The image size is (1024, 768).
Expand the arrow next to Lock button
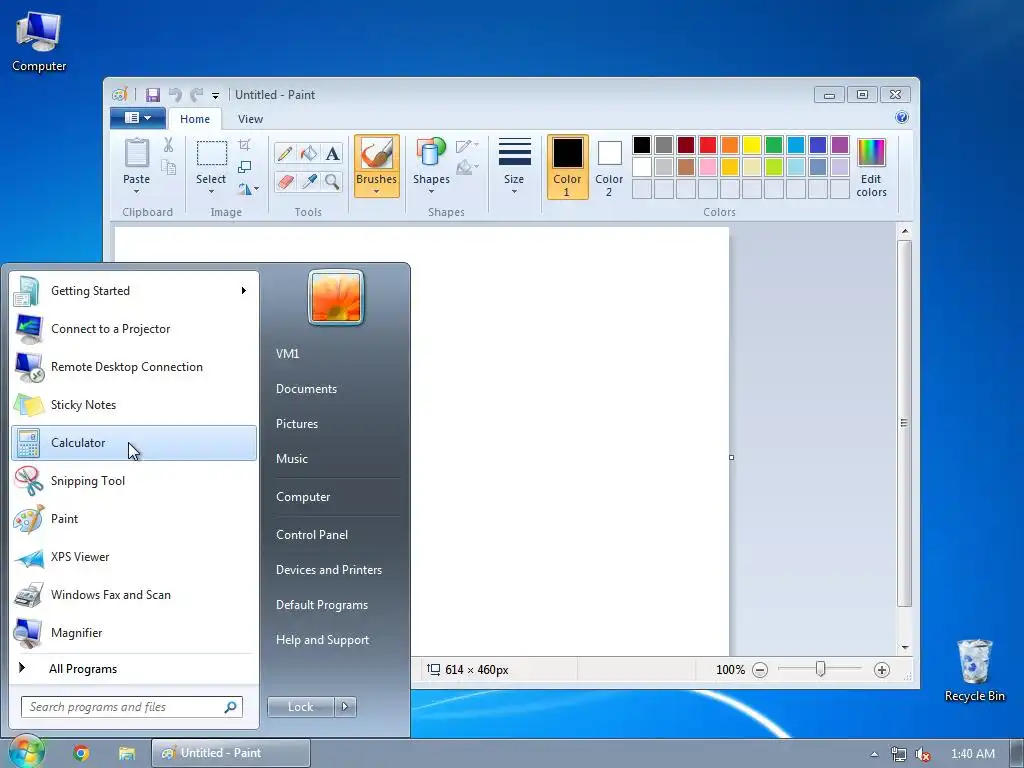click(x=345, y=707)
